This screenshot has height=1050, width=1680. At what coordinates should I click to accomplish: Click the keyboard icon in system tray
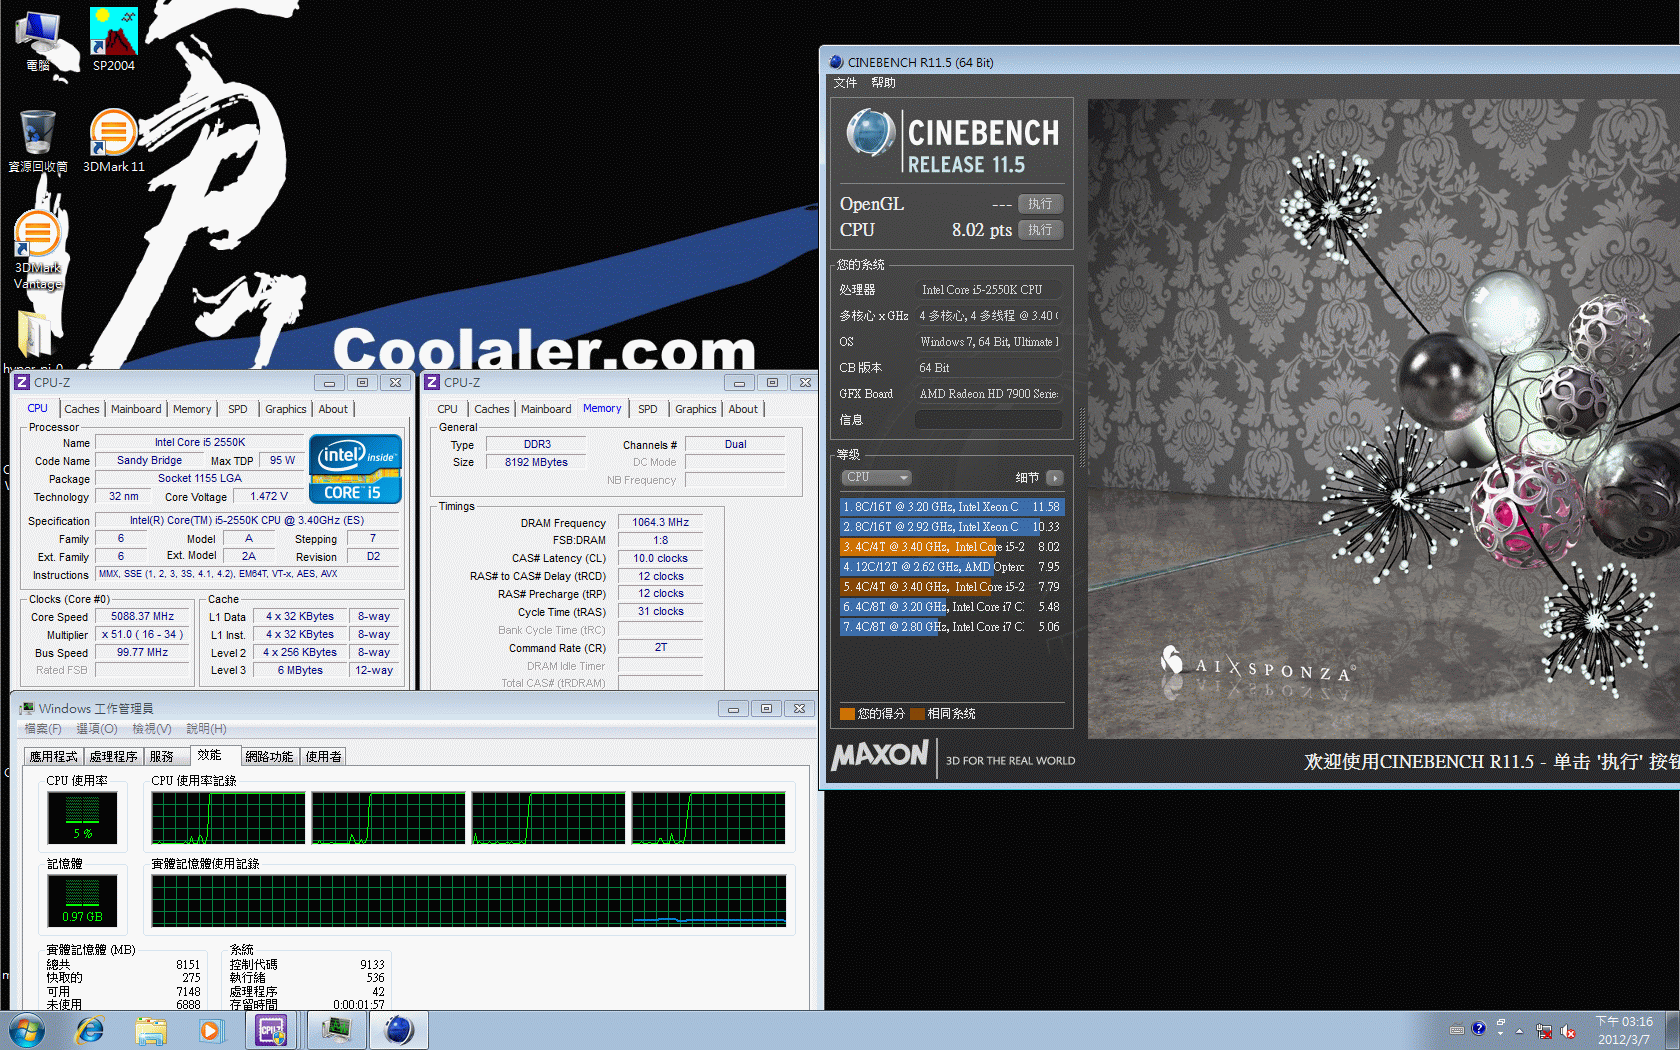tap(1456, 1030)
